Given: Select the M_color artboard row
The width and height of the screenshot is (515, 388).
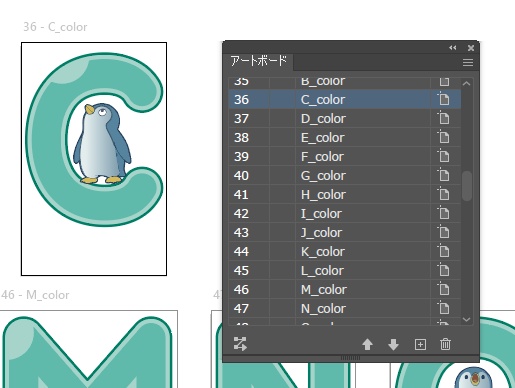Looking at the screenshot, I should 345,289.
